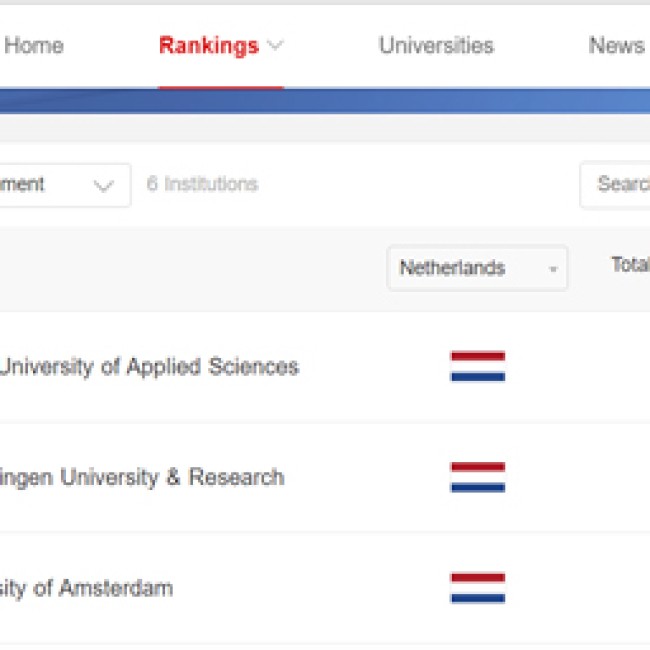
Task: Open the Home menu item
Action: coord(34,45)
